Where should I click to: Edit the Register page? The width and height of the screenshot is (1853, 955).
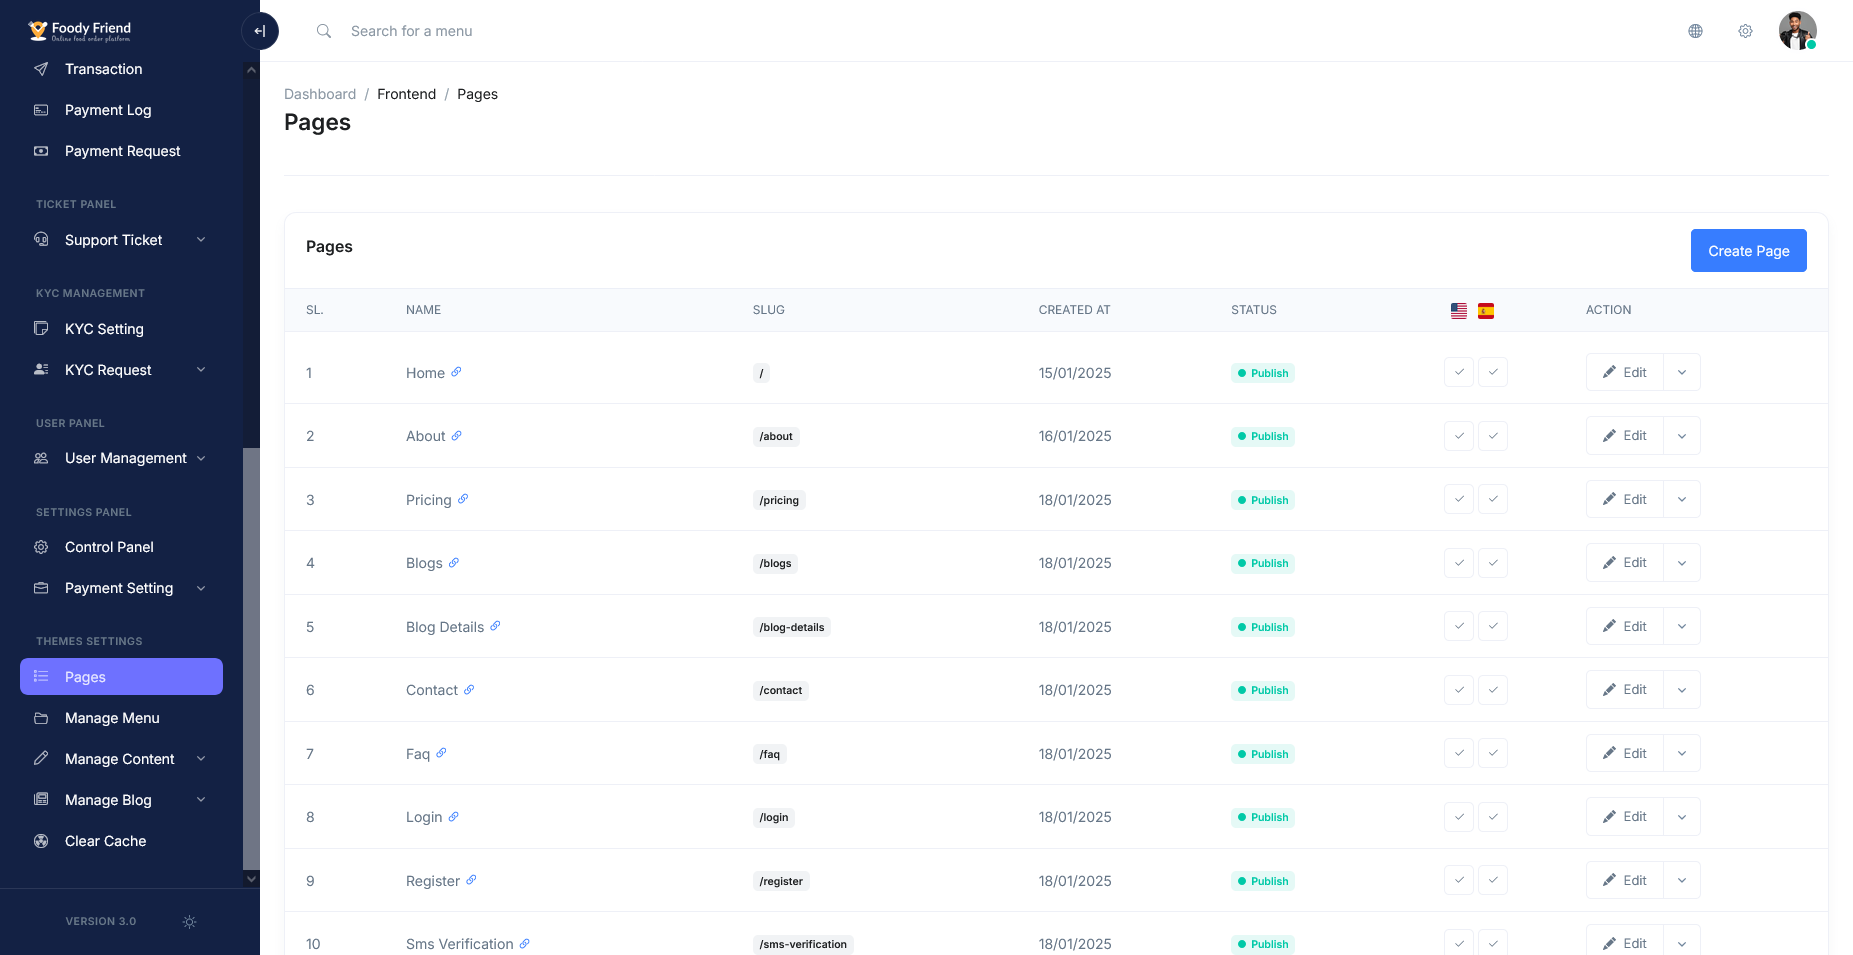[1625, 880]
